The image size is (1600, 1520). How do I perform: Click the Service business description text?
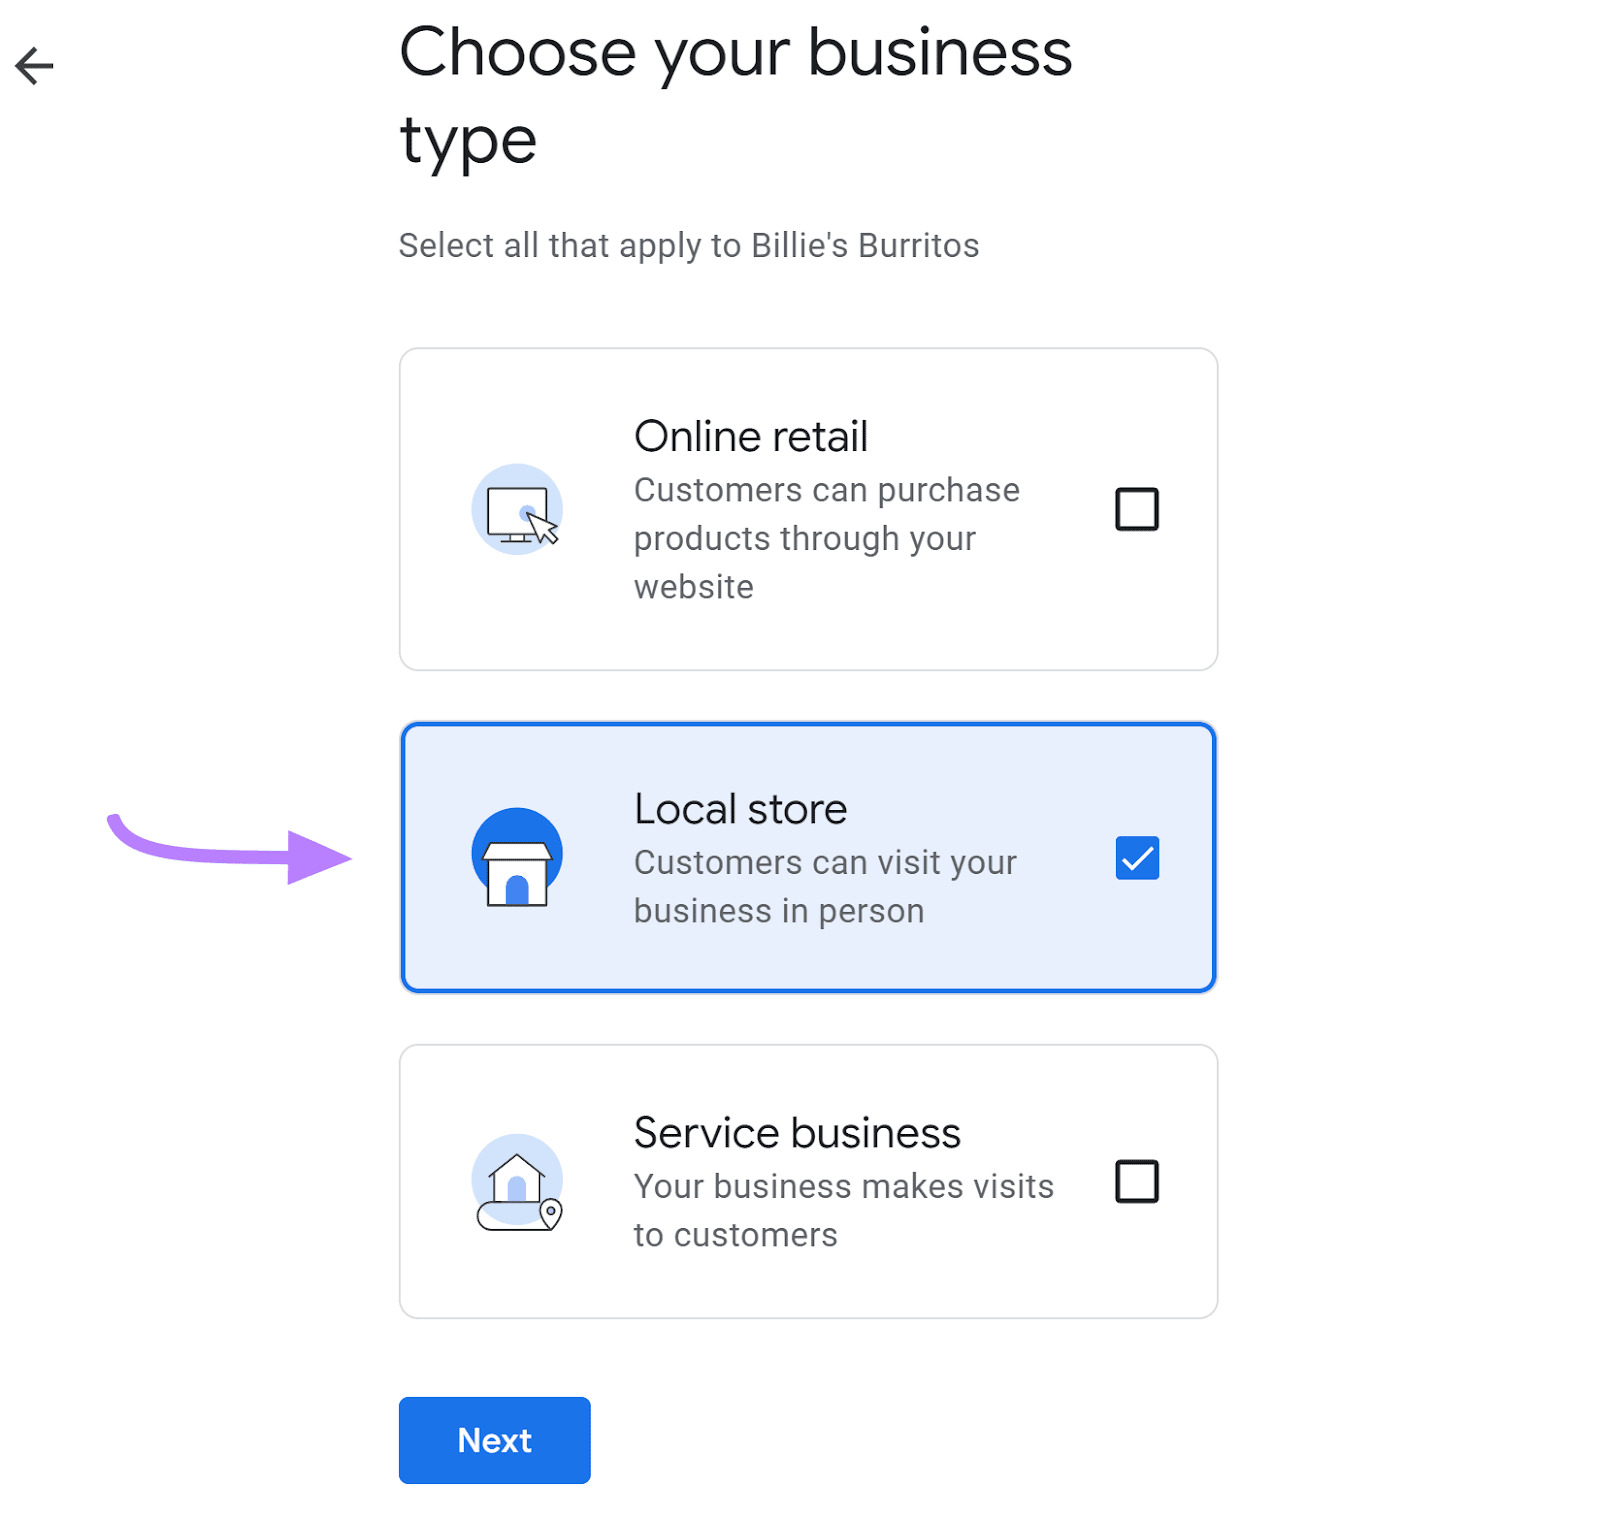pyautogui.click(x=845, y=1209)
